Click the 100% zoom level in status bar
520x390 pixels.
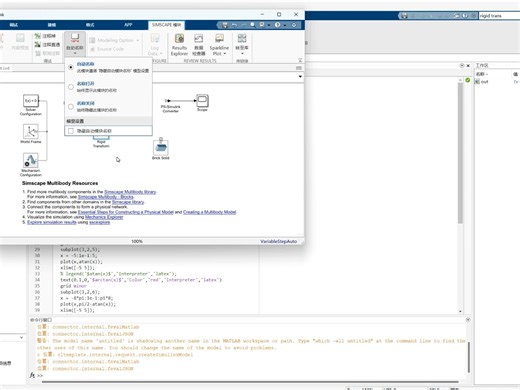pos(137,241)
